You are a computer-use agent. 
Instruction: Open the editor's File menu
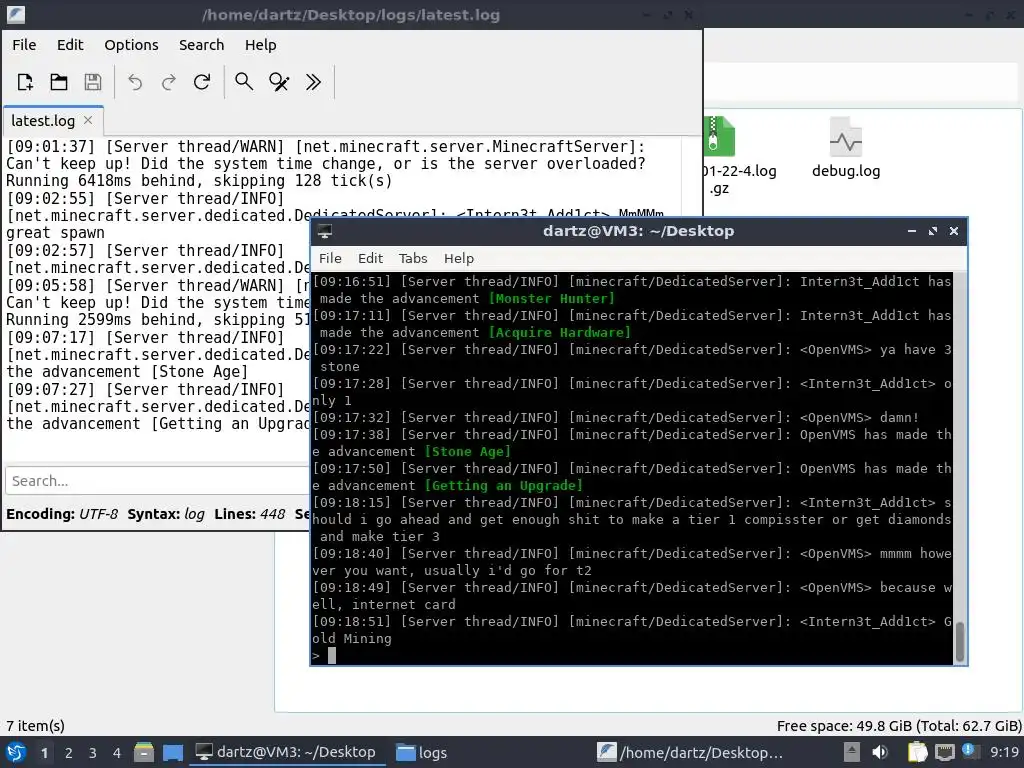pos(24,44)
